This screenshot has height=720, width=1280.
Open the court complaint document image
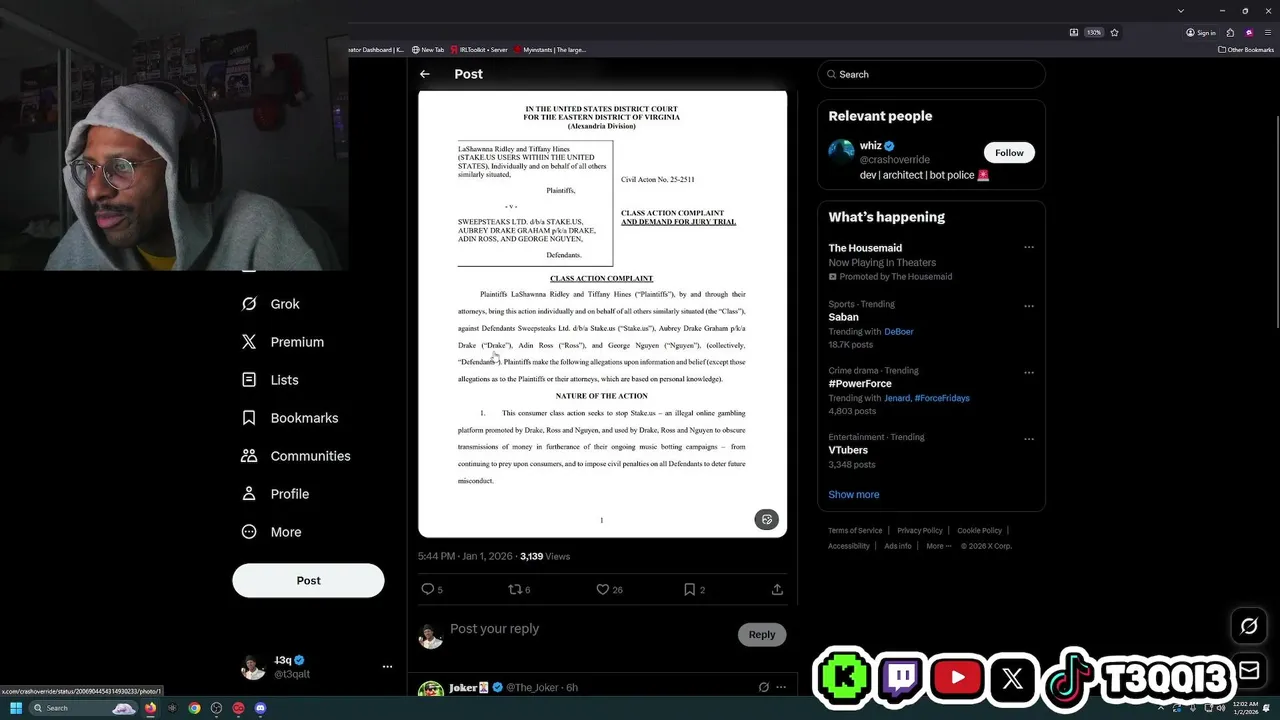click(x=602, y=313)
